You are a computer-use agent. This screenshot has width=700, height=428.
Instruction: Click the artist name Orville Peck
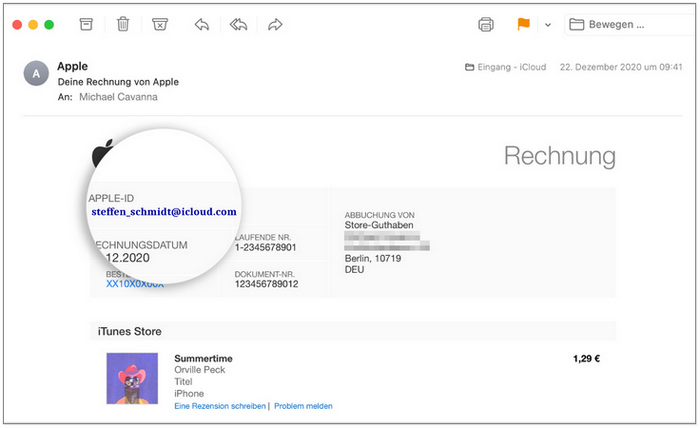pos(200,370)
